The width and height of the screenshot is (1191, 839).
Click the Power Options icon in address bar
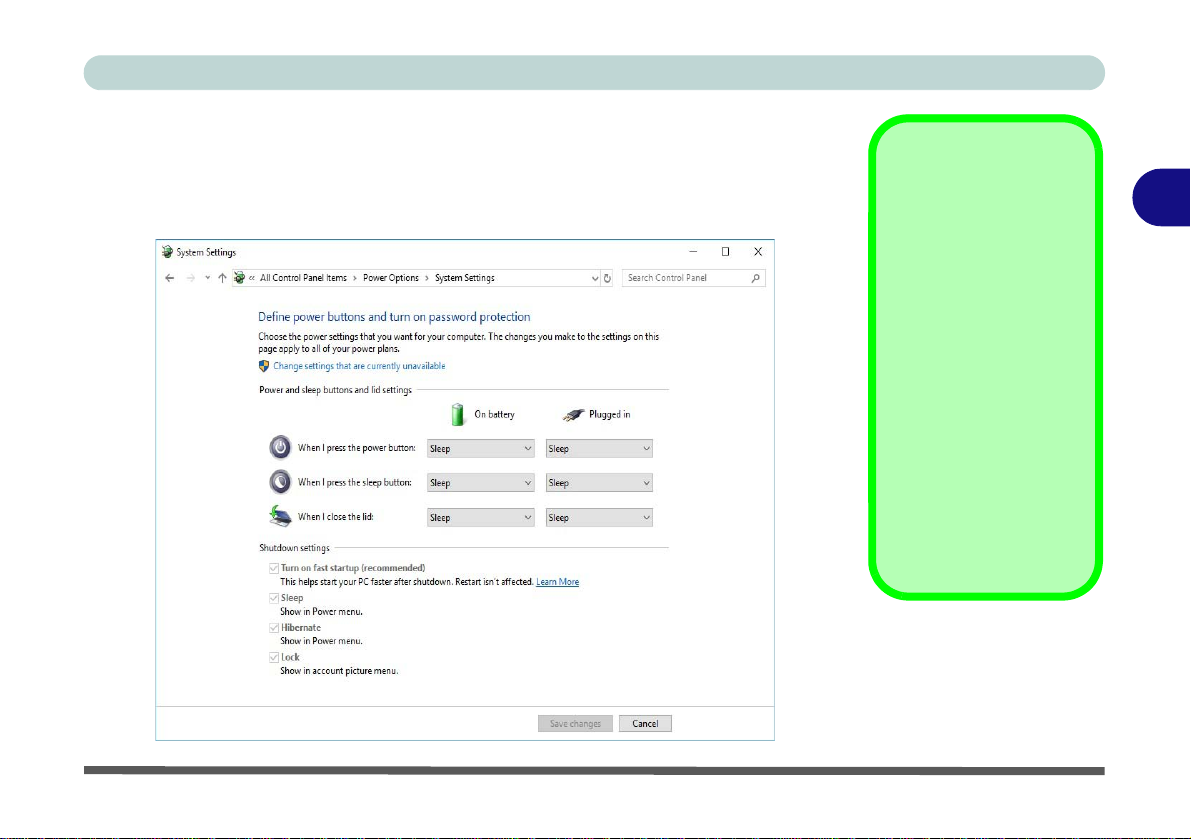point(239,278)
